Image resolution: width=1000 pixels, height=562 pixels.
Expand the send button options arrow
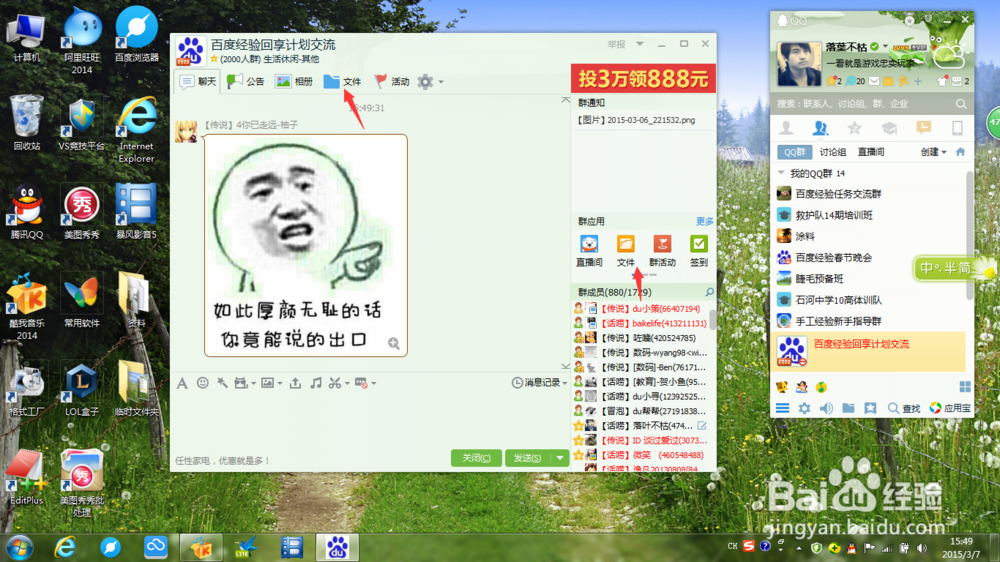(x=559, y=458)
